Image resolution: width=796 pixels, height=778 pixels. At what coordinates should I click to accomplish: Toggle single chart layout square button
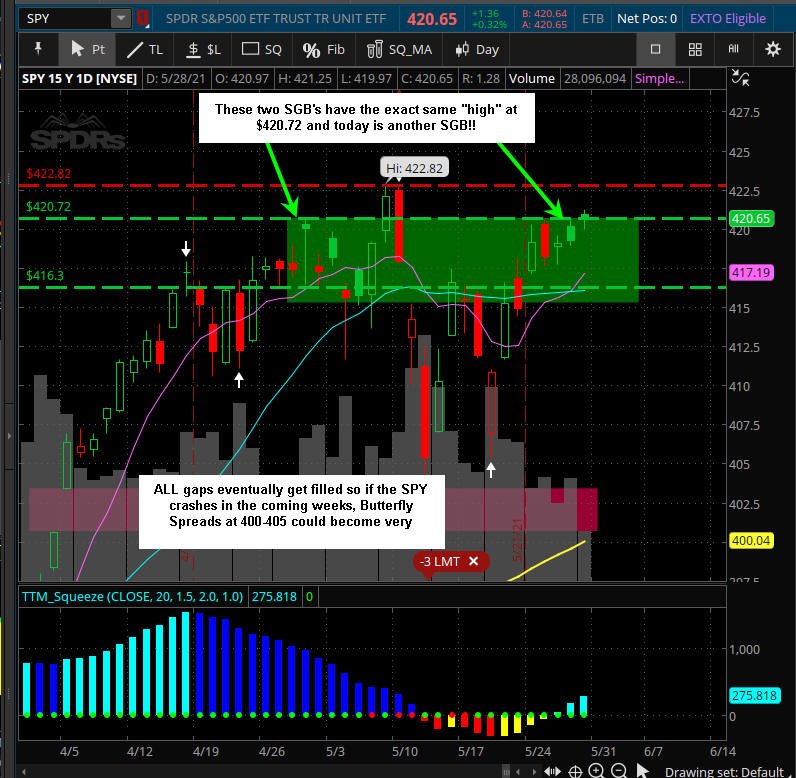click(655, 49)
